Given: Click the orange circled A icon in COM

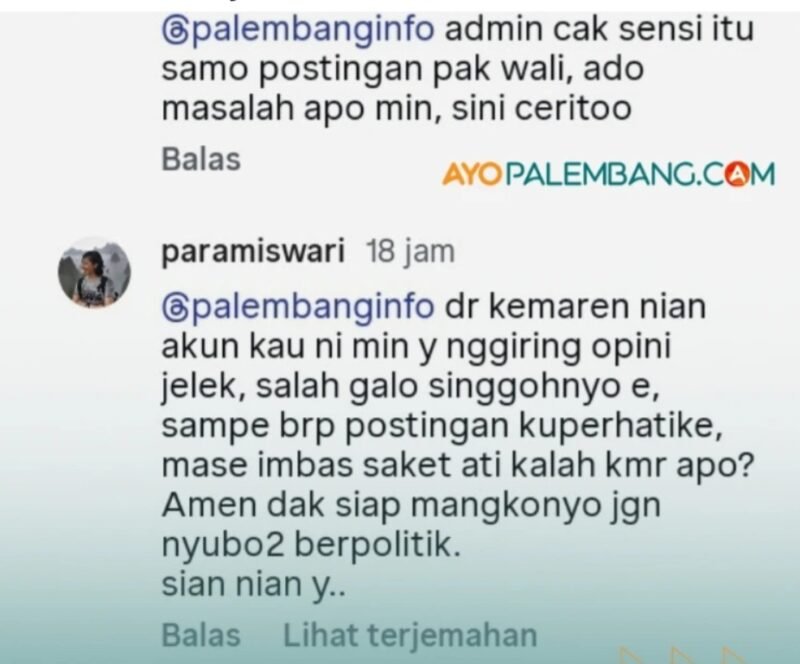Looking at the screenshot, I should [x=738, y=176].
